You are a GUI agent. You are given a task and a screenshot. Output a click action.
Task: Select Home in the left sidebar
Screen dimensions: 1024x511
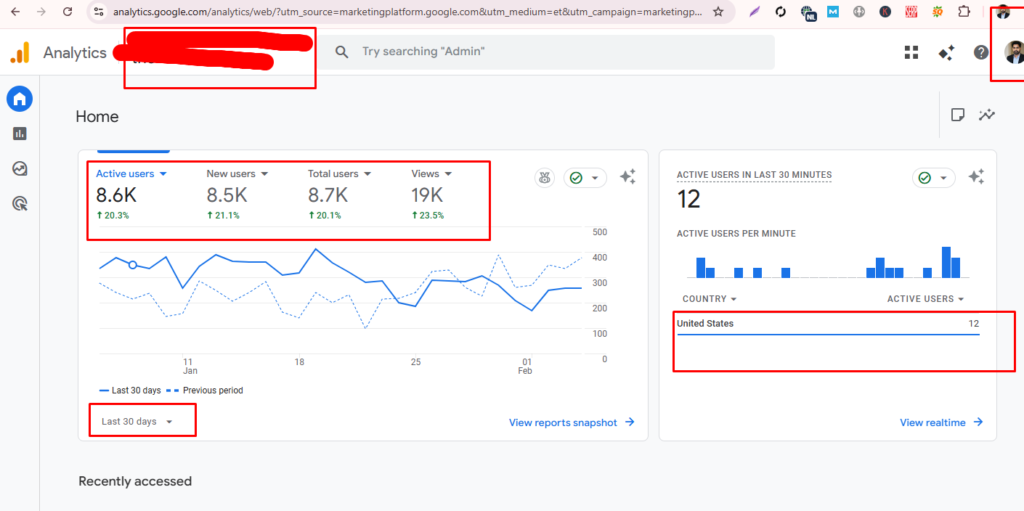[20, 99]
